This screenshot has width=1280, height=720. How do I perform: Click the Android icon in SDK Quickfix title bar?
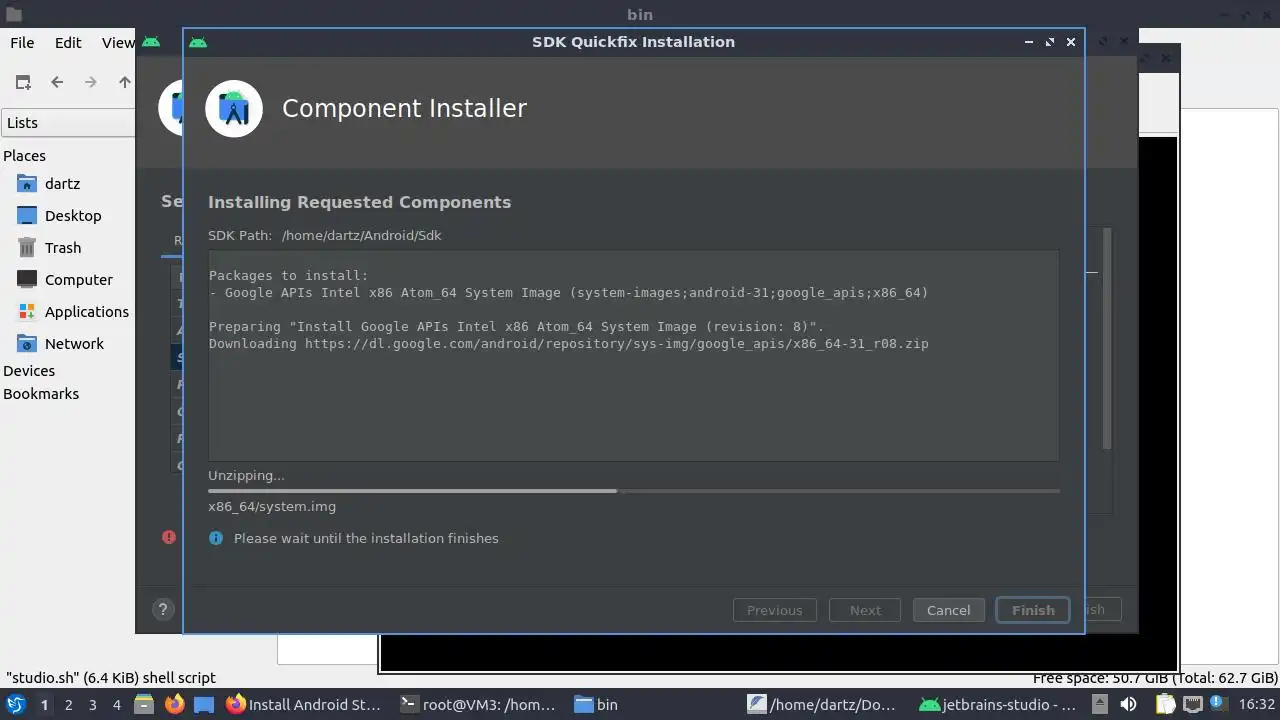(198, 42)
